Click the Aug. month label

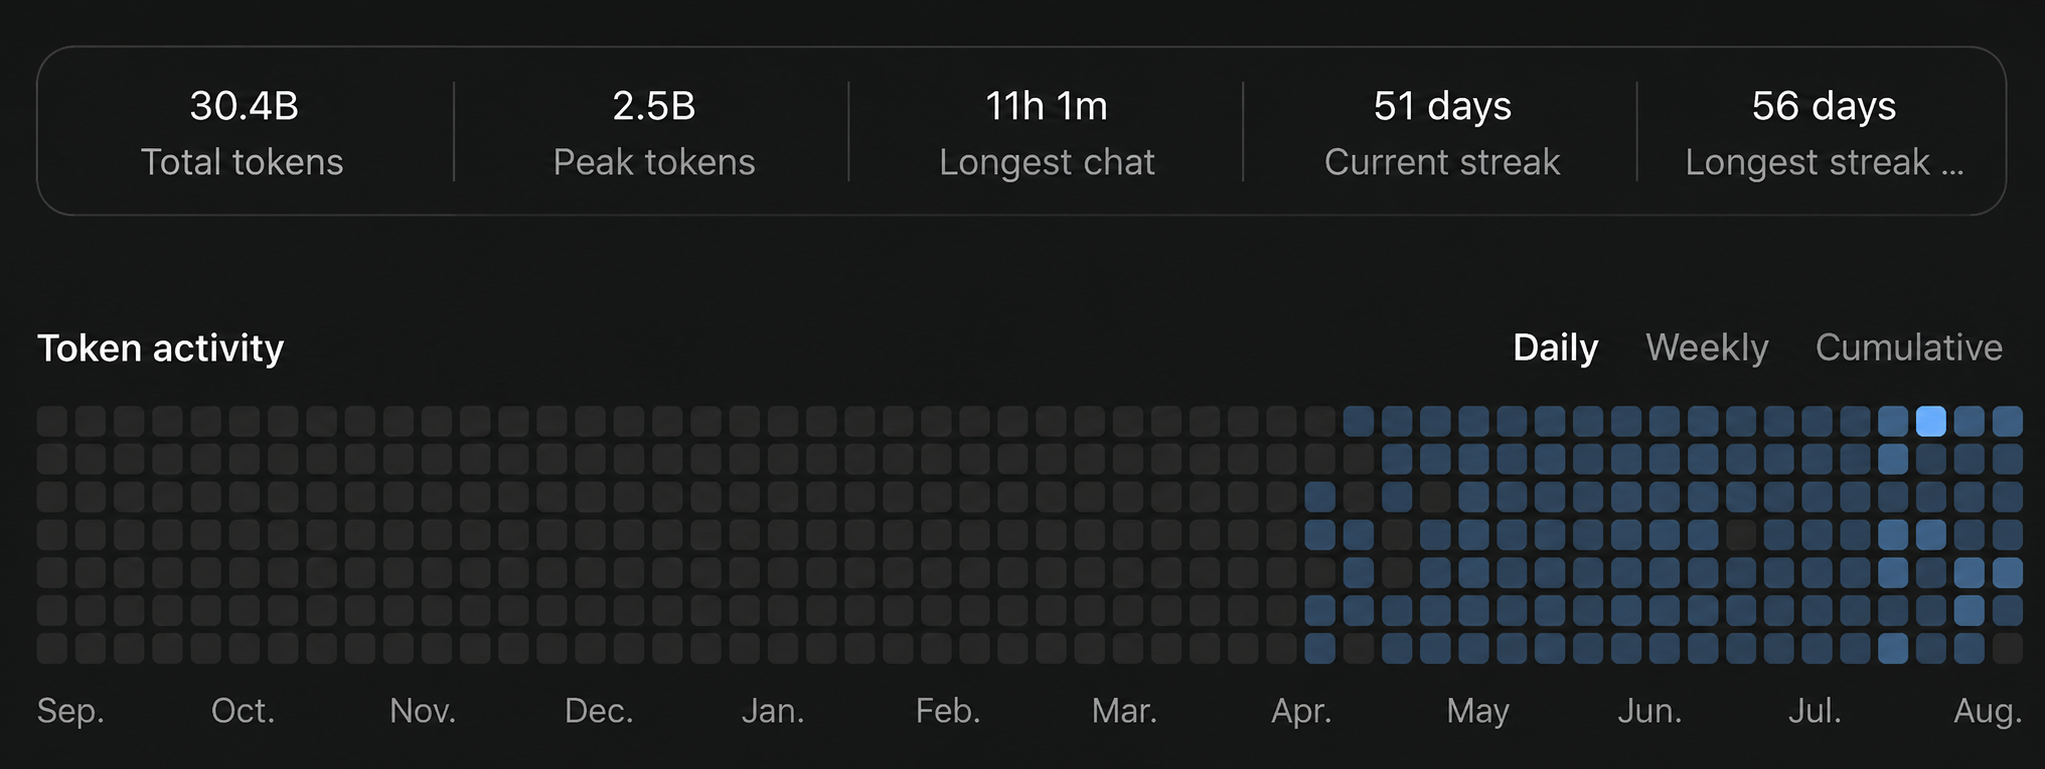point(1988,711)
